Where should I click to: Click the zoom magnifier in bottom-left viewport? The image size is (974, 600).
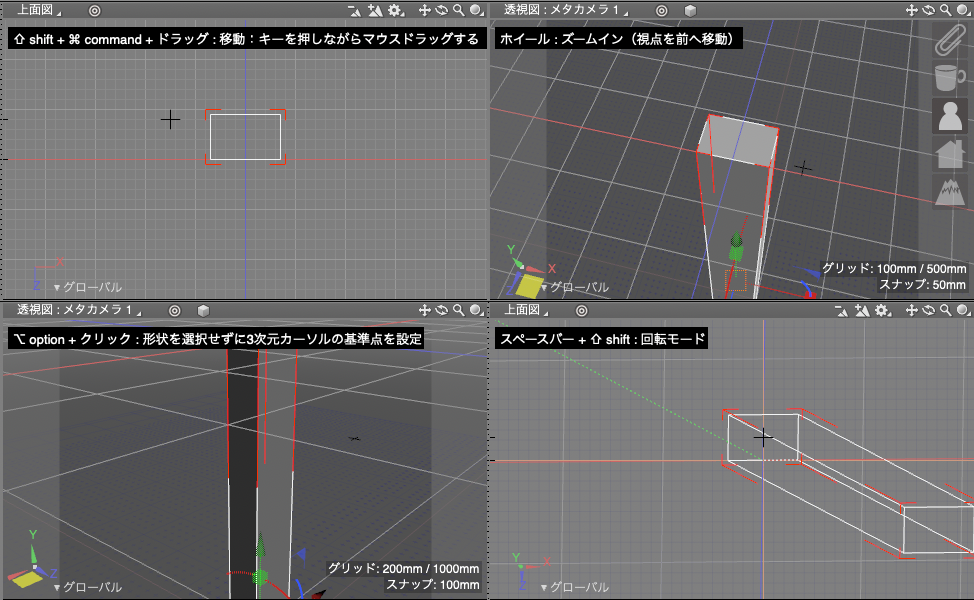pyautogui.click(x=458, y=310)
